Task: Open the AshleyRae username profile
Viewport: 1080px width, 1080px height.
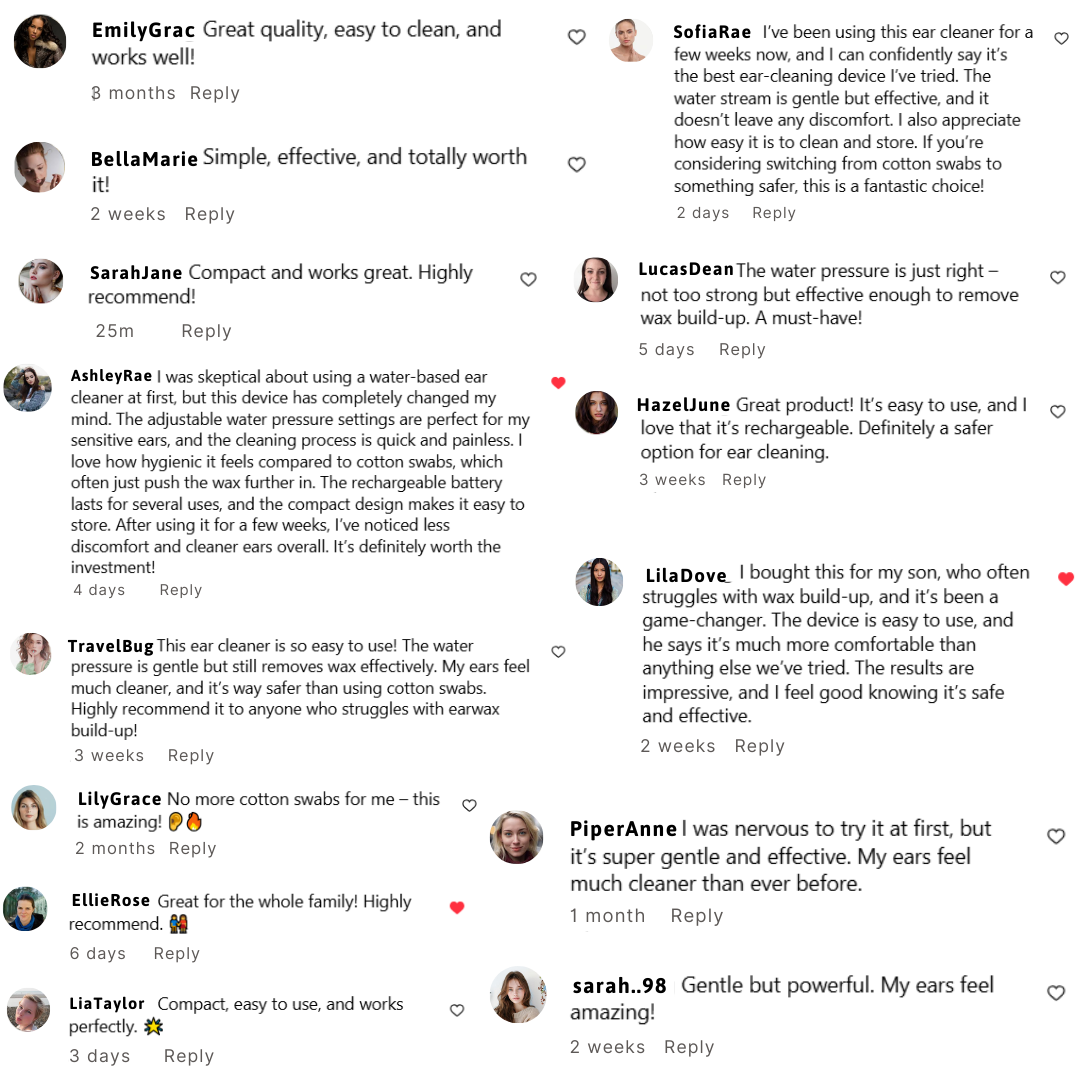Action: pyautogui.click(x=111, y=376)
